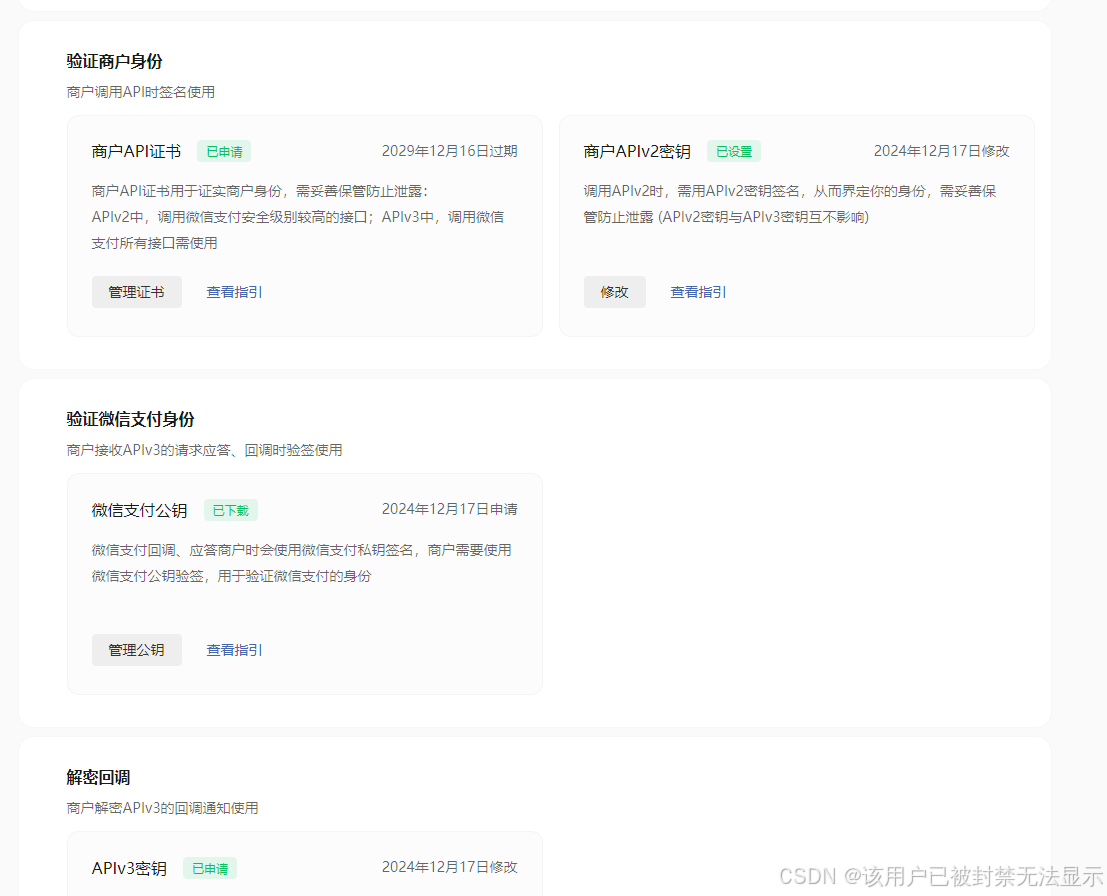Image resolution: width=1107 pixels, height=896 pixels.
Task: Click the 商户调用API时签名使用 subtitle
Action: tap(140, 92)
